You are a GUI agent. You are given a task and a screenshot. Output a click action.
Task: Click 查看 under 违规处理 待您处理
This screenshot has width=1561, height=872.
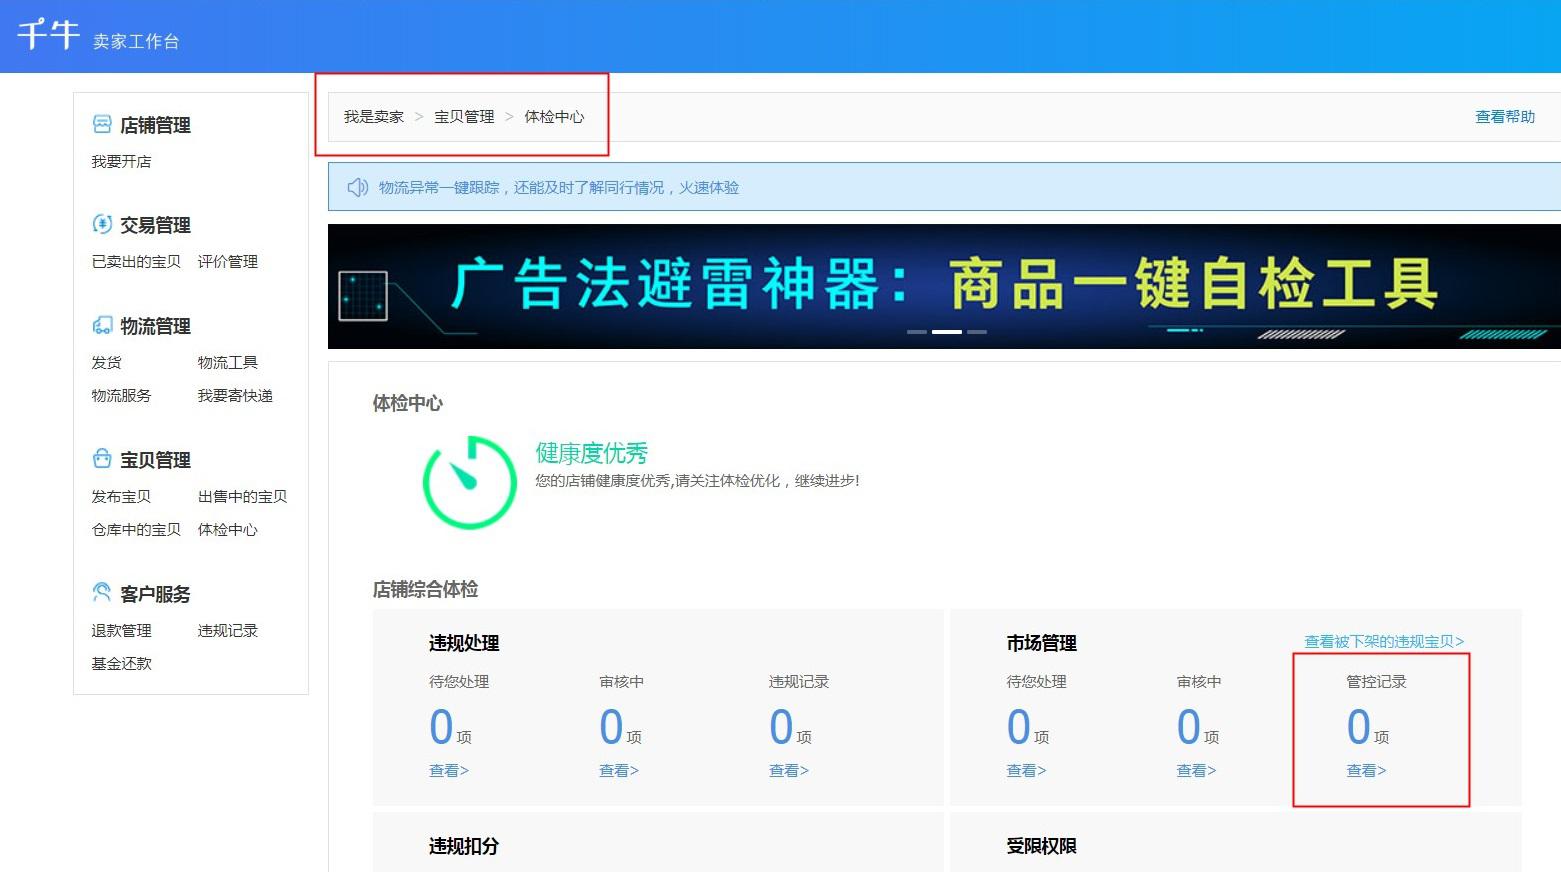(449, 770)
